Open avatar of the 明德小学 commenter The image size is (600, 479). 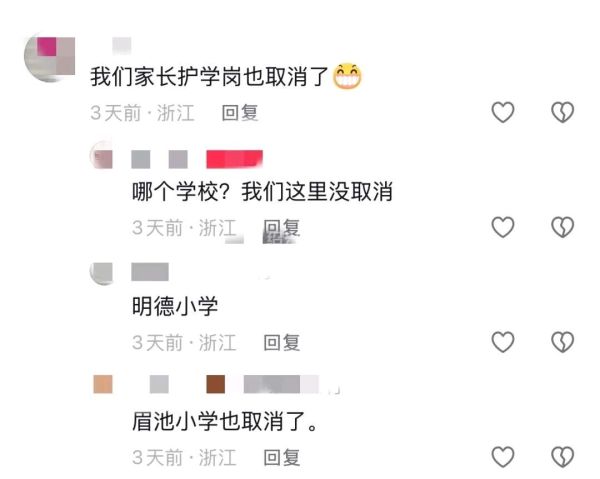pyautogui.click(x=102, y=273)
